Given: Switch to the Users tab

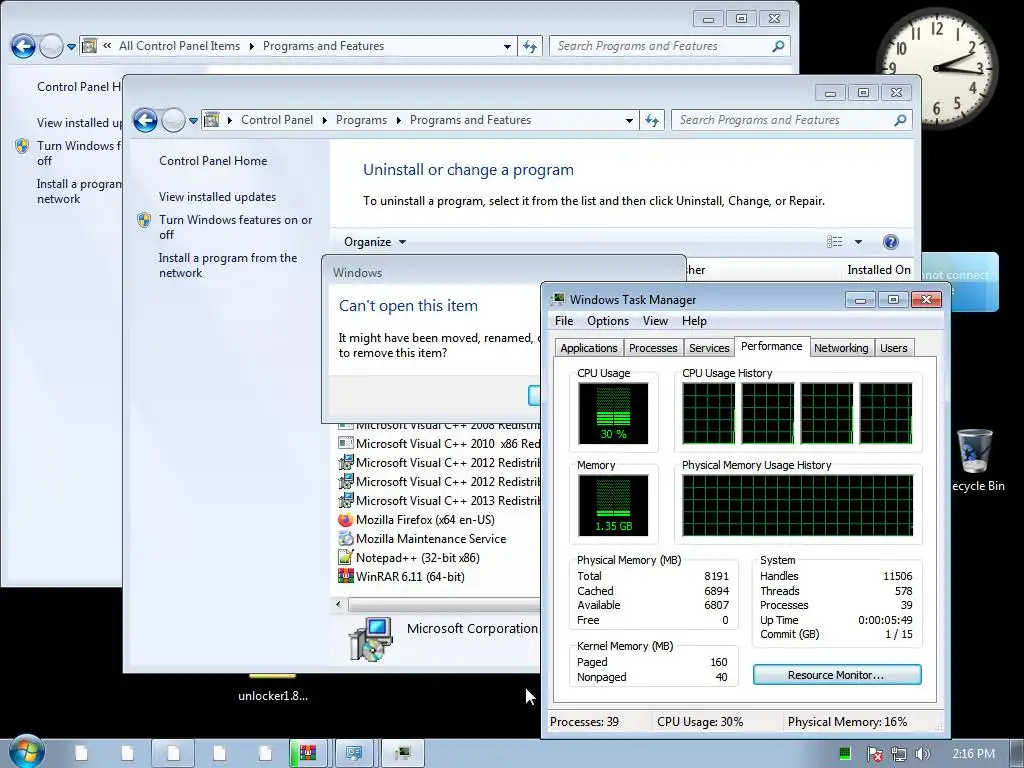Looking at the screenshot, I should point(893,348).
